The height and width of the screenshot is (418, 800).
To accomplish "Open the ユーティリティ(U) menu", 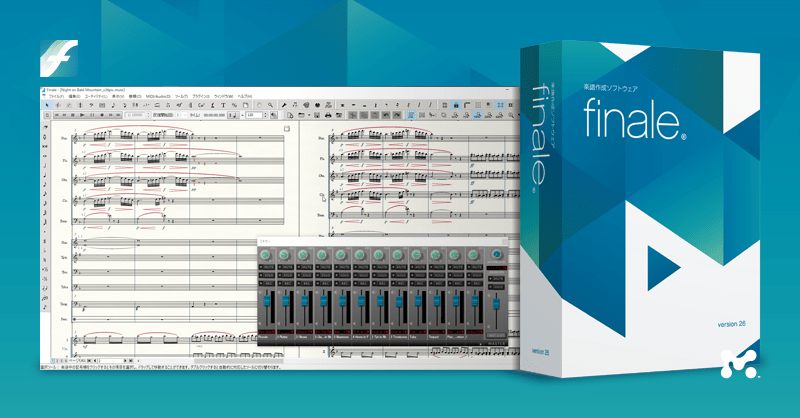I will (96, 96).
